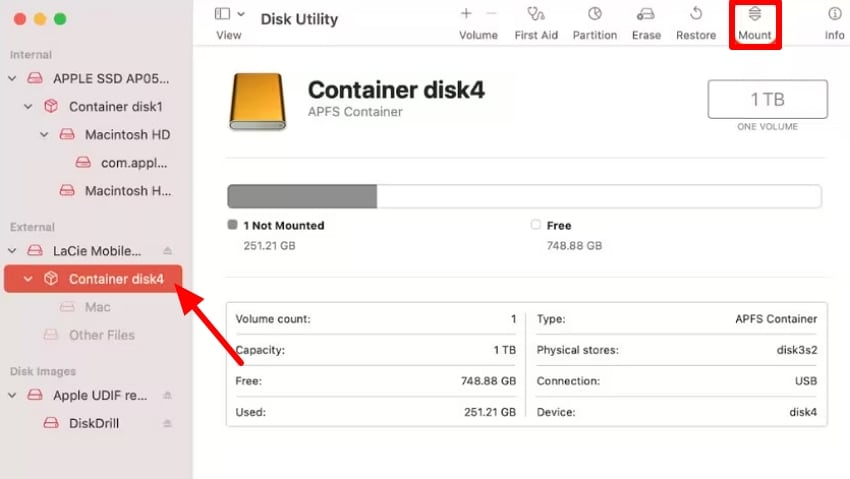Open the Partition tool
This screenshot has height=479, width=850.
pos(594,15)
